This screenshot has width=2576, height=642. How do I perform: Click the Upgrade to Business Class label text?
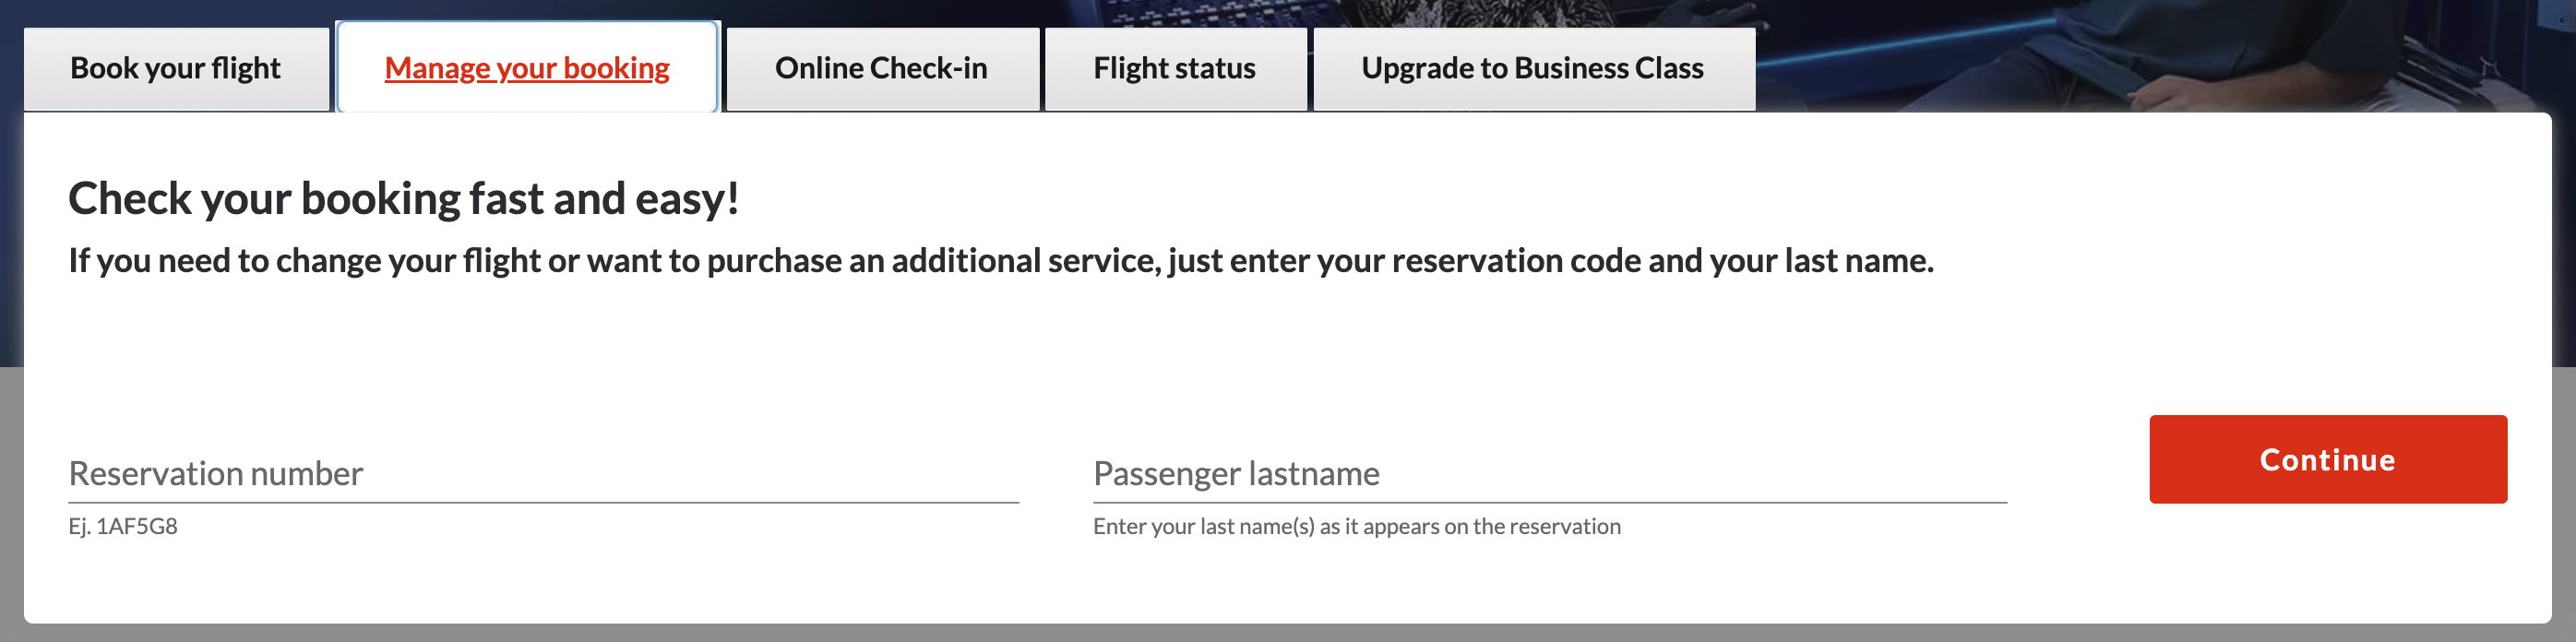[1532, 68]
